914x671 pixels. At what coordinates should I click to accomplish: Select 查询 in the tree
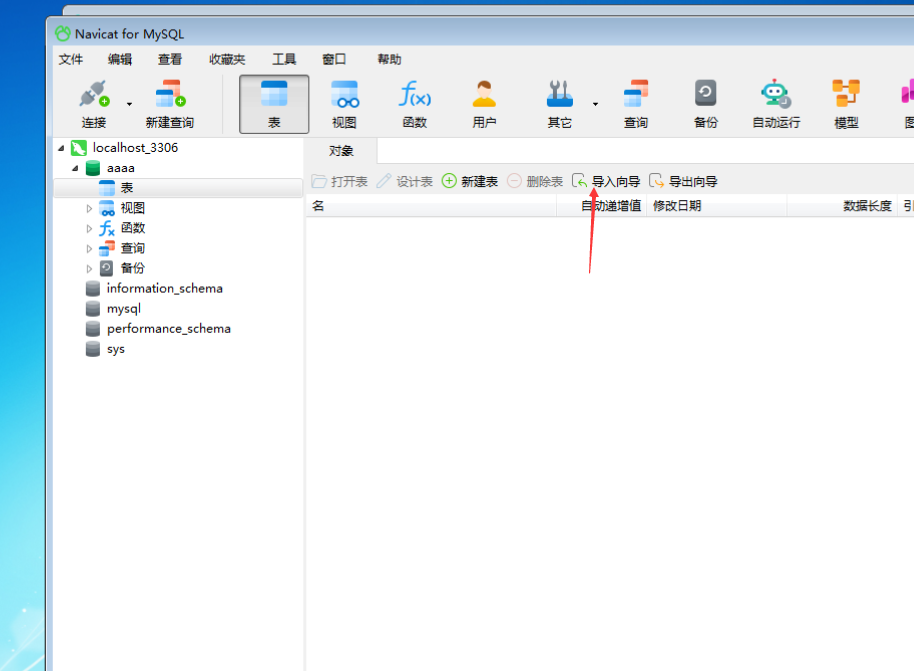[132, 248]
